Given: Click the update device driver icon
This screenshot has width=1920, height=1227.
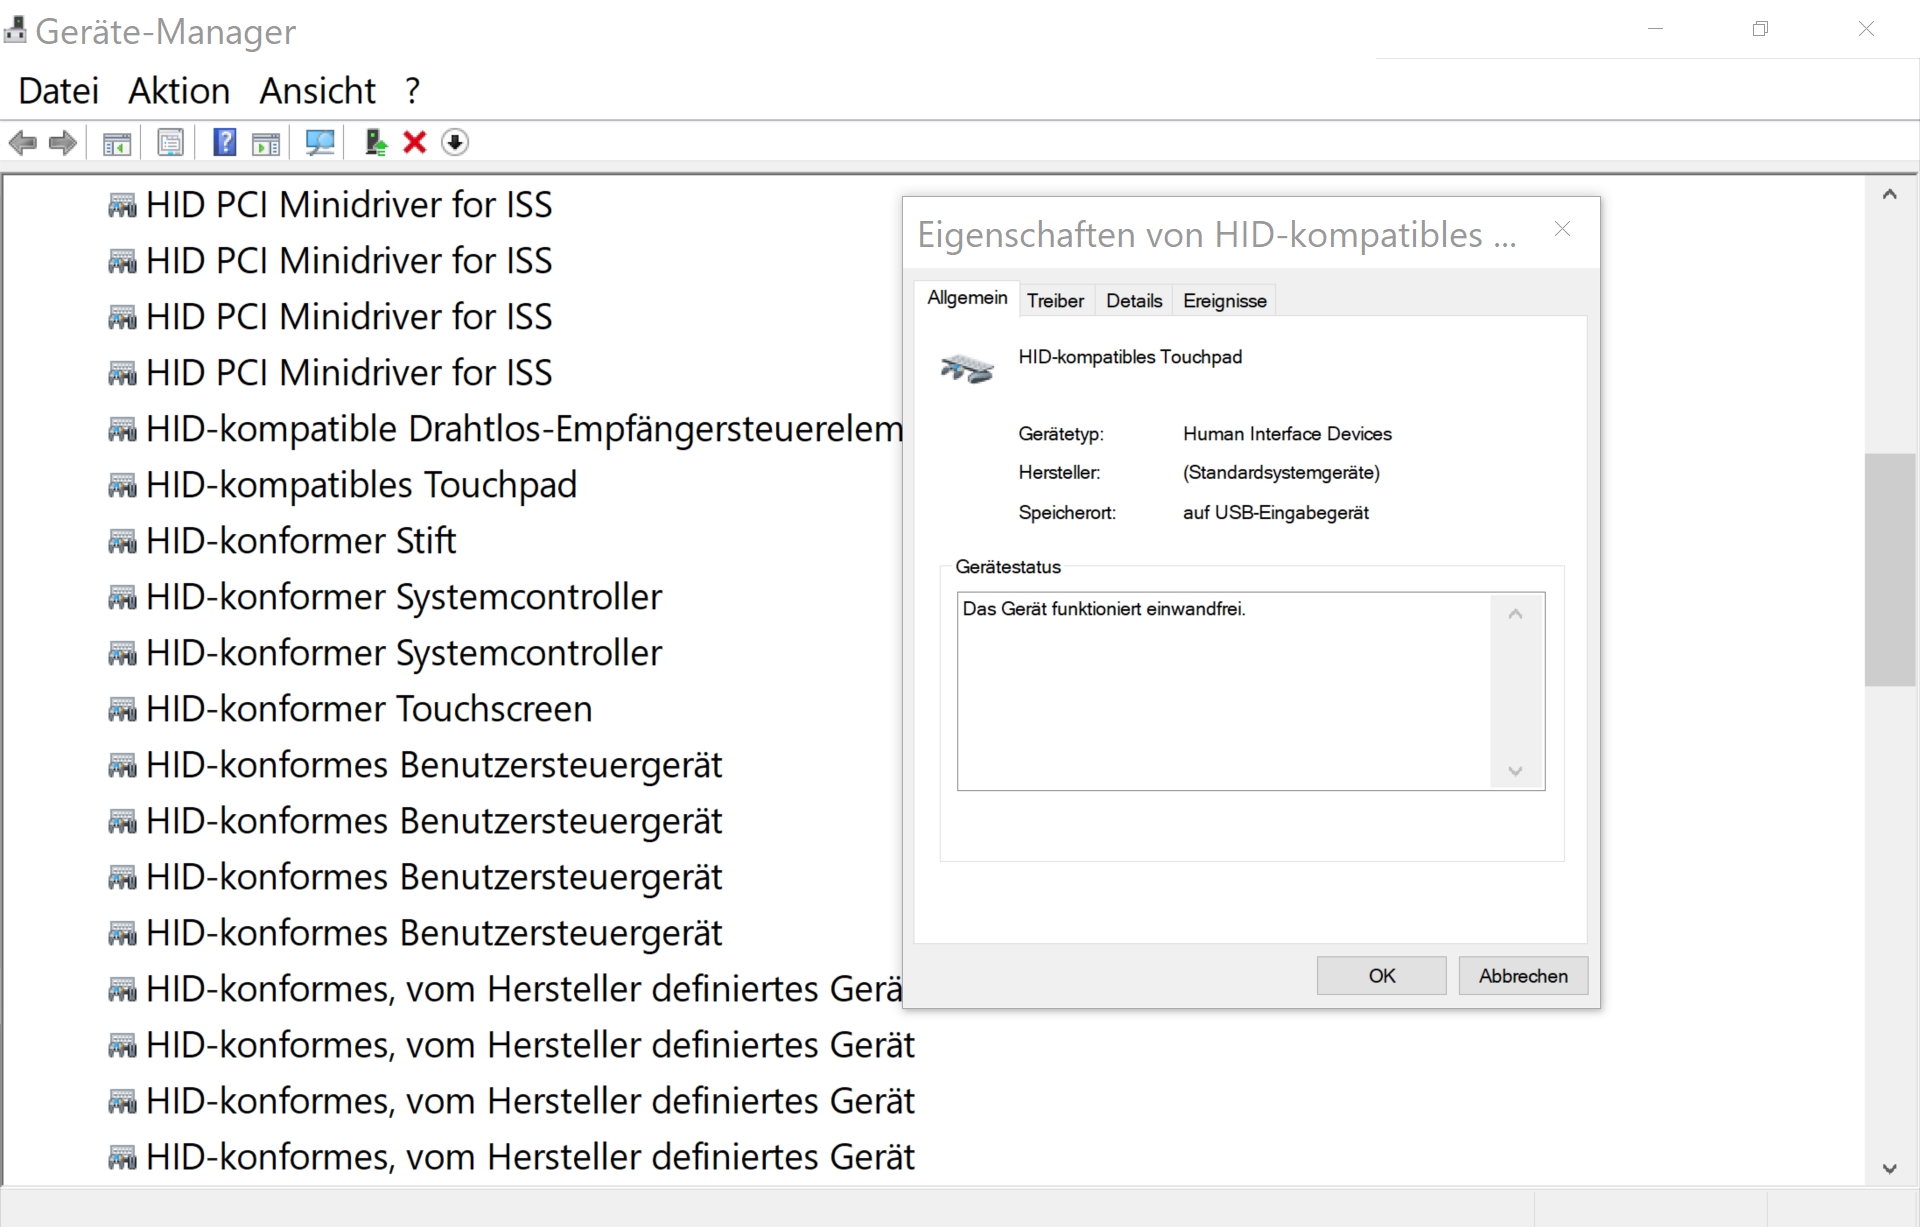Looking at the screenshot, I should pyautogui.click(x=376, y=143).
